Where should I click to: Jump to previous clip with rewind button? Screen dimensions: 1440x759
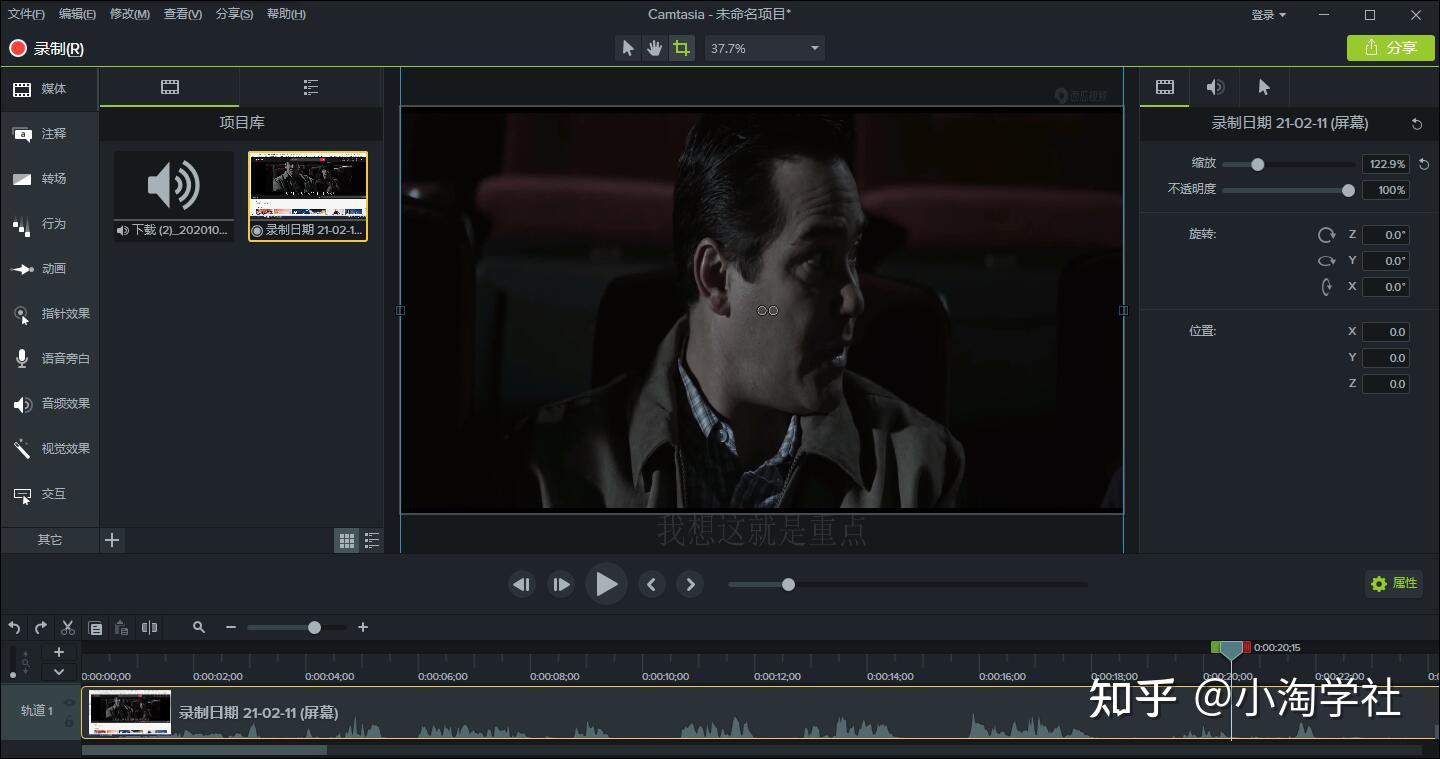pos(521,585)
